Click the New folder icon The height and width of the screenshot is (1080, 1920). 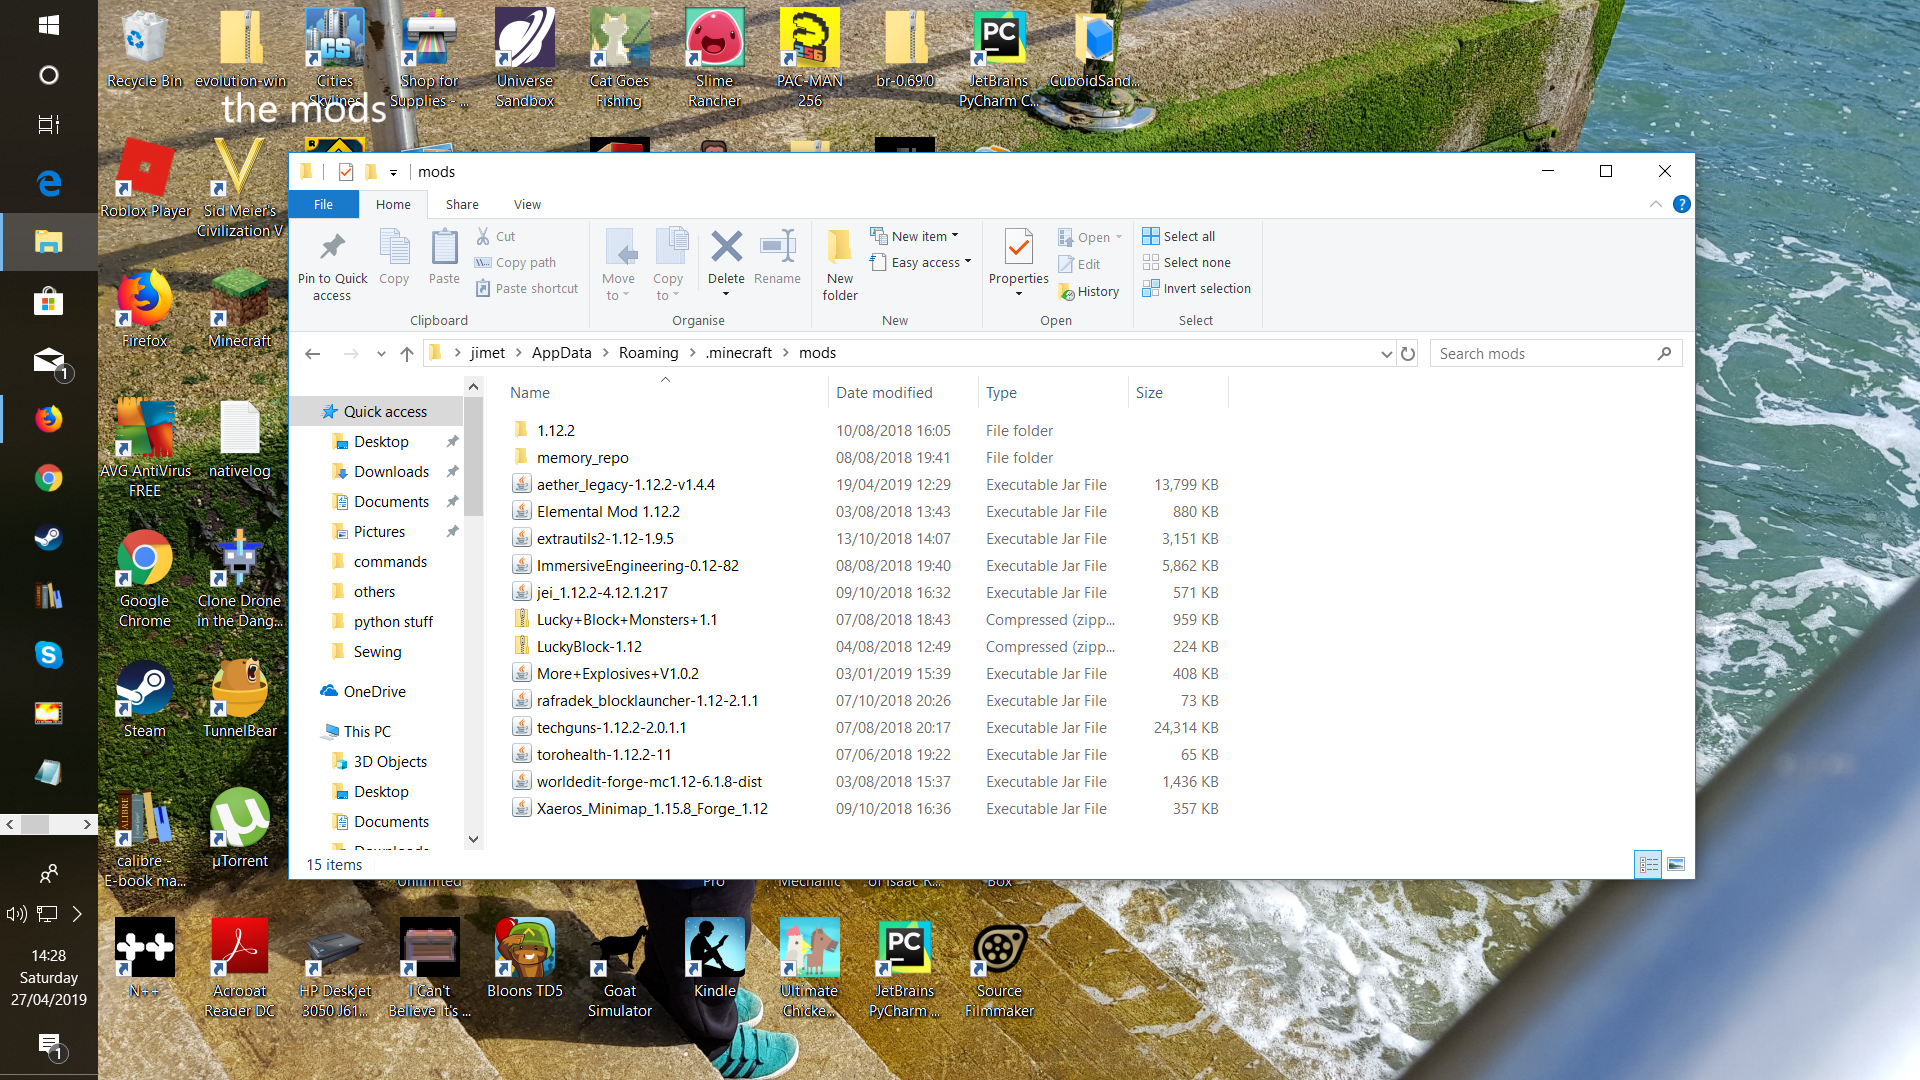840,246
